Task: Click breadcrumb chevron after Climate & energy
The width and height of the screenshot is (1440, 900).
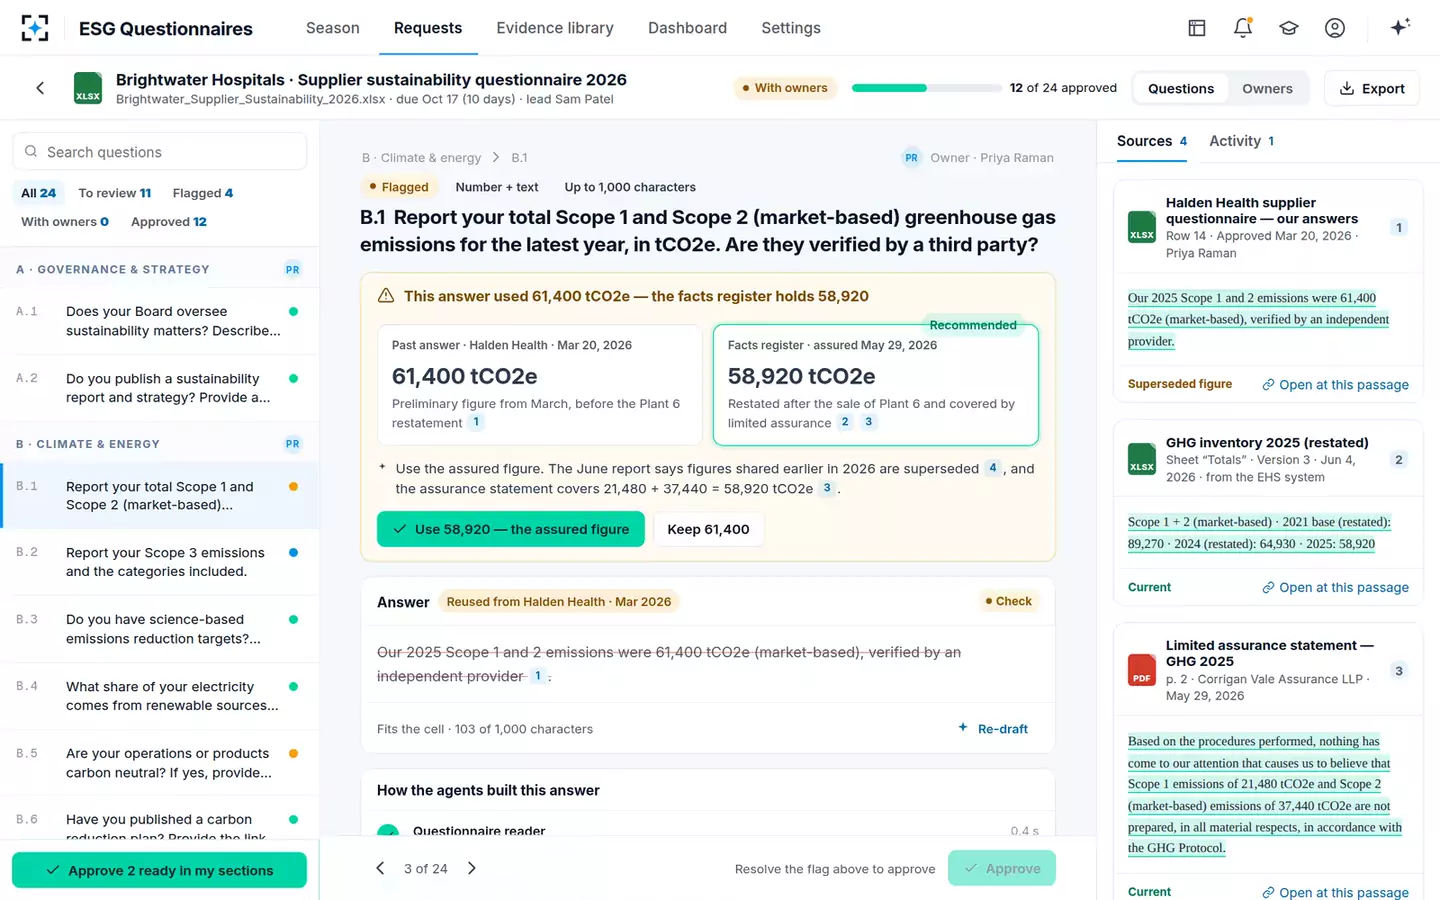Action: pos(496,158)
